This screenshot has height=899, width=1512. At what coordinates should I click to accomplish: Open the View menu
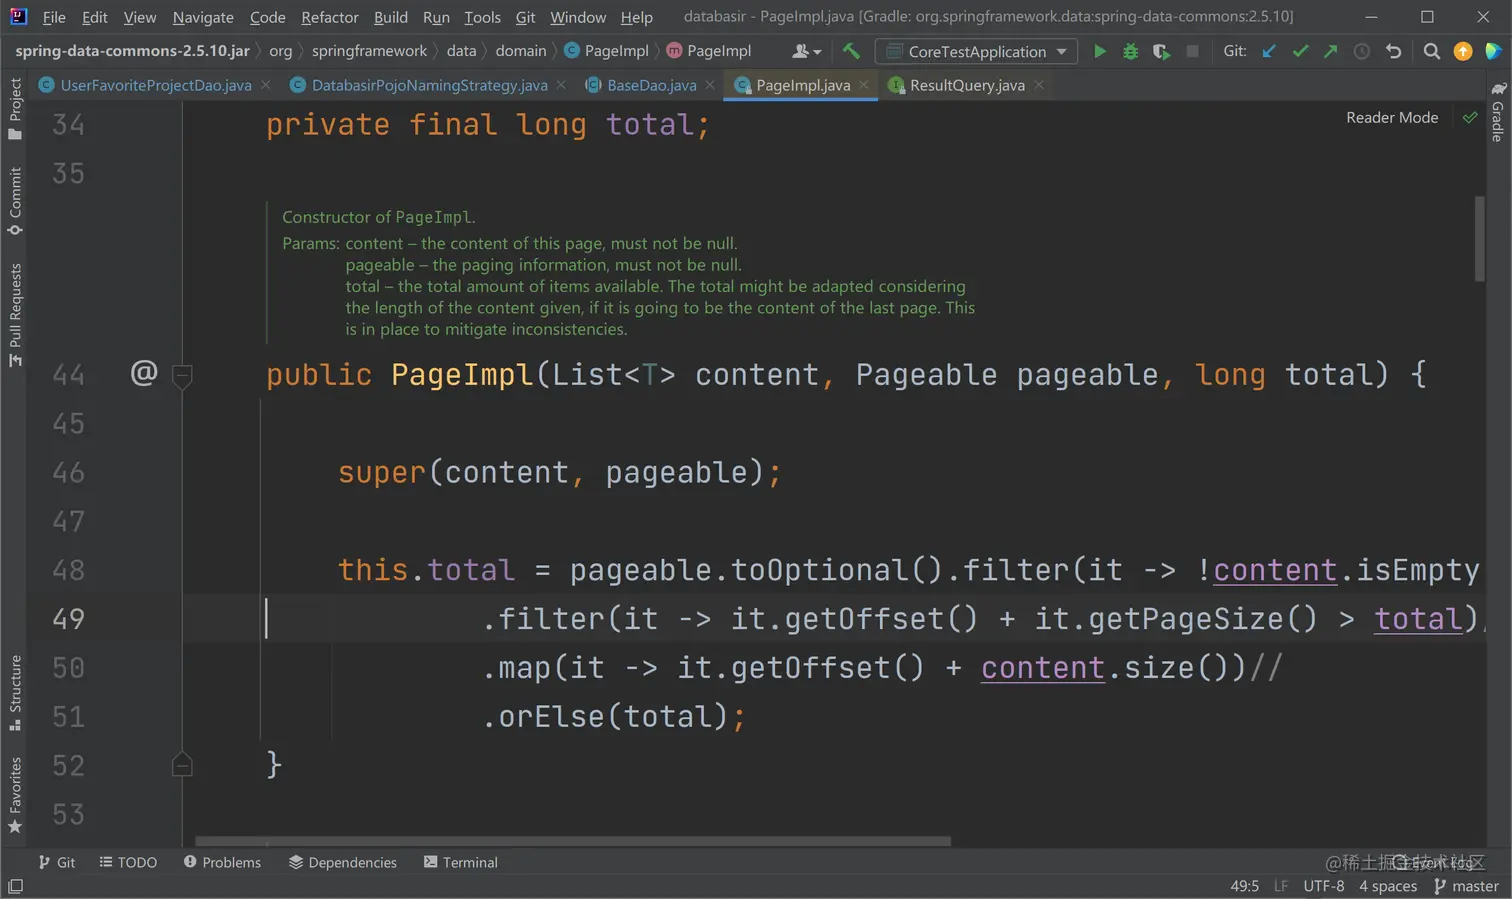point(140,17)
